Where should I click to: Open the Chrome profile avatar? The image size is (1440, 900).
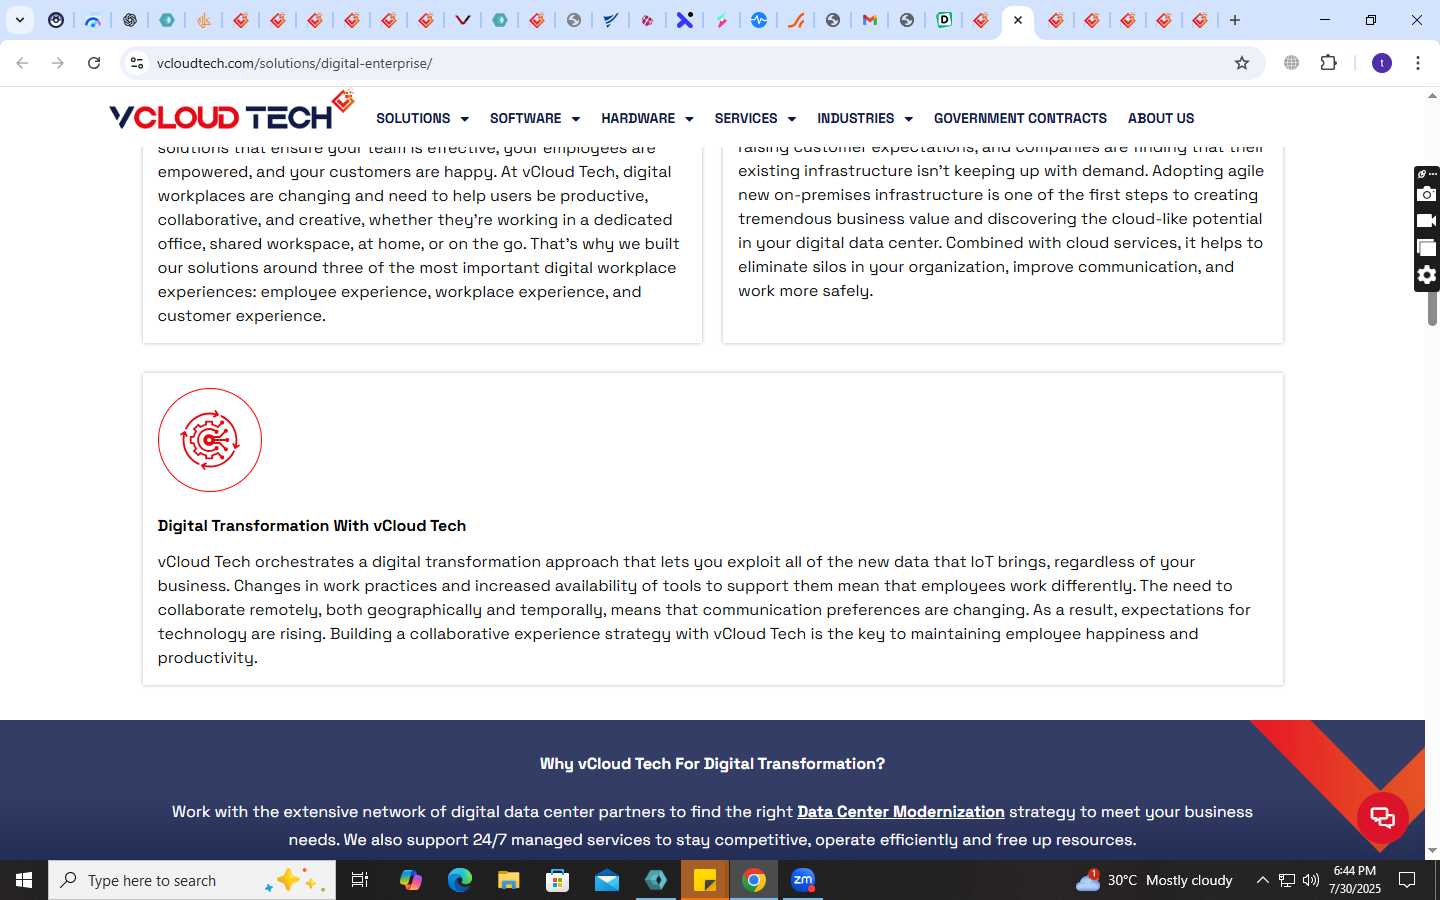tap(1382, 63)
